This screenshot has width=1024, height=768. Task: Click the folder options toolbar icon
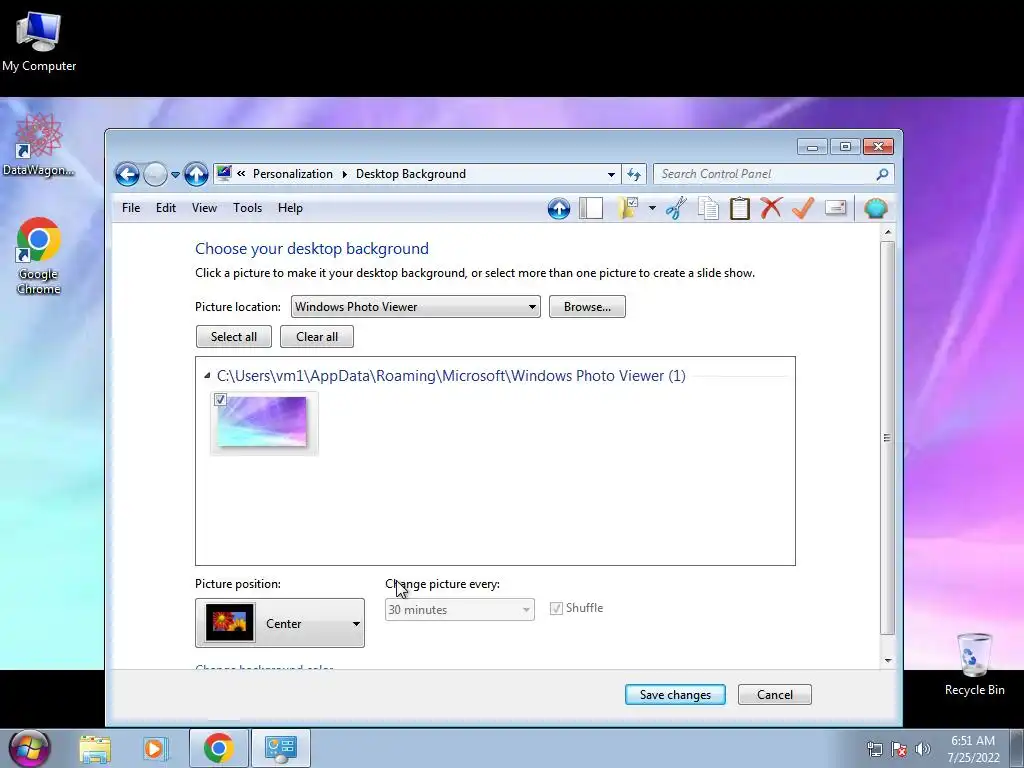[628, 208]
